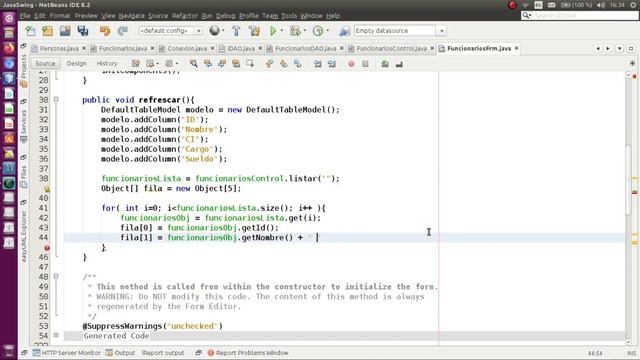Viewport: 640px width, 360px height.
Task: Click the Redo arrow icon
Action: [x=122, y=31]
